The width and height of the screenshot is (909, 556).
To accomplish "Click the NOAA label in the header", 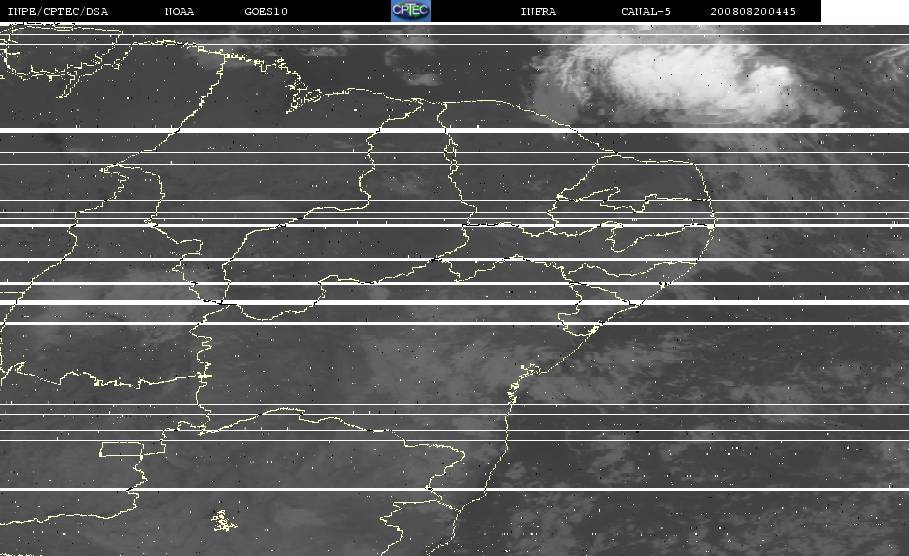I will (179, 11).
